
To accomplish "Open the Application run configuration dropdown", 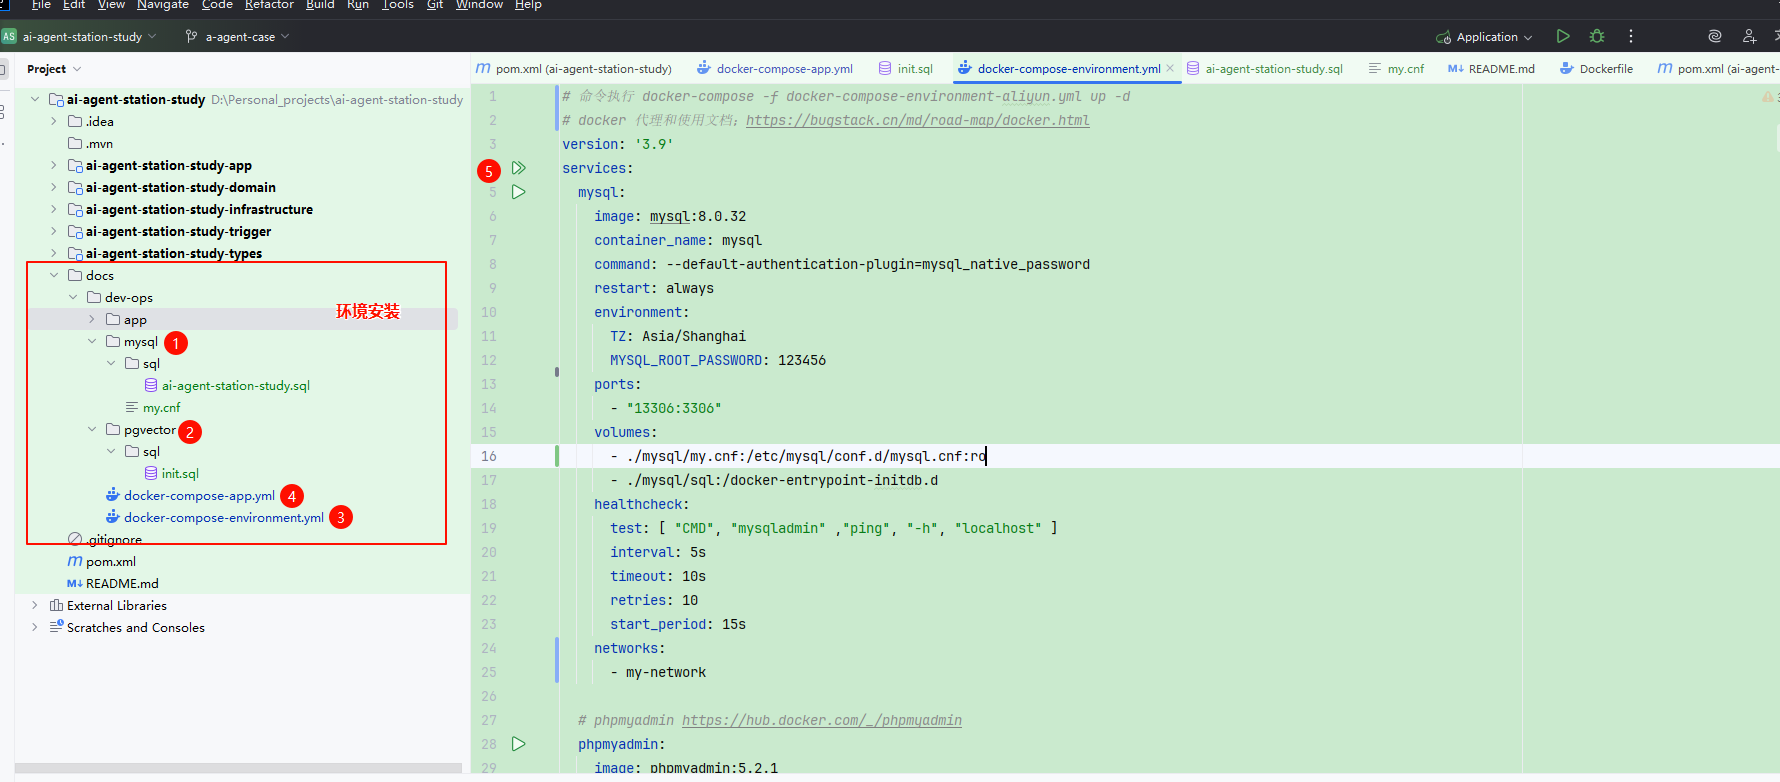I will click(1485, 37).
